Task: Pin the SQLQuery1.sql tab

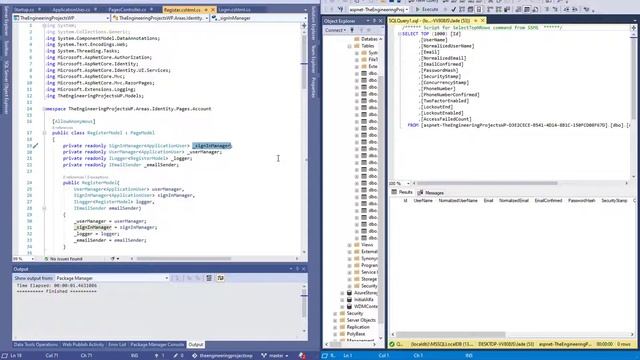Action: [x=476, y=20]
